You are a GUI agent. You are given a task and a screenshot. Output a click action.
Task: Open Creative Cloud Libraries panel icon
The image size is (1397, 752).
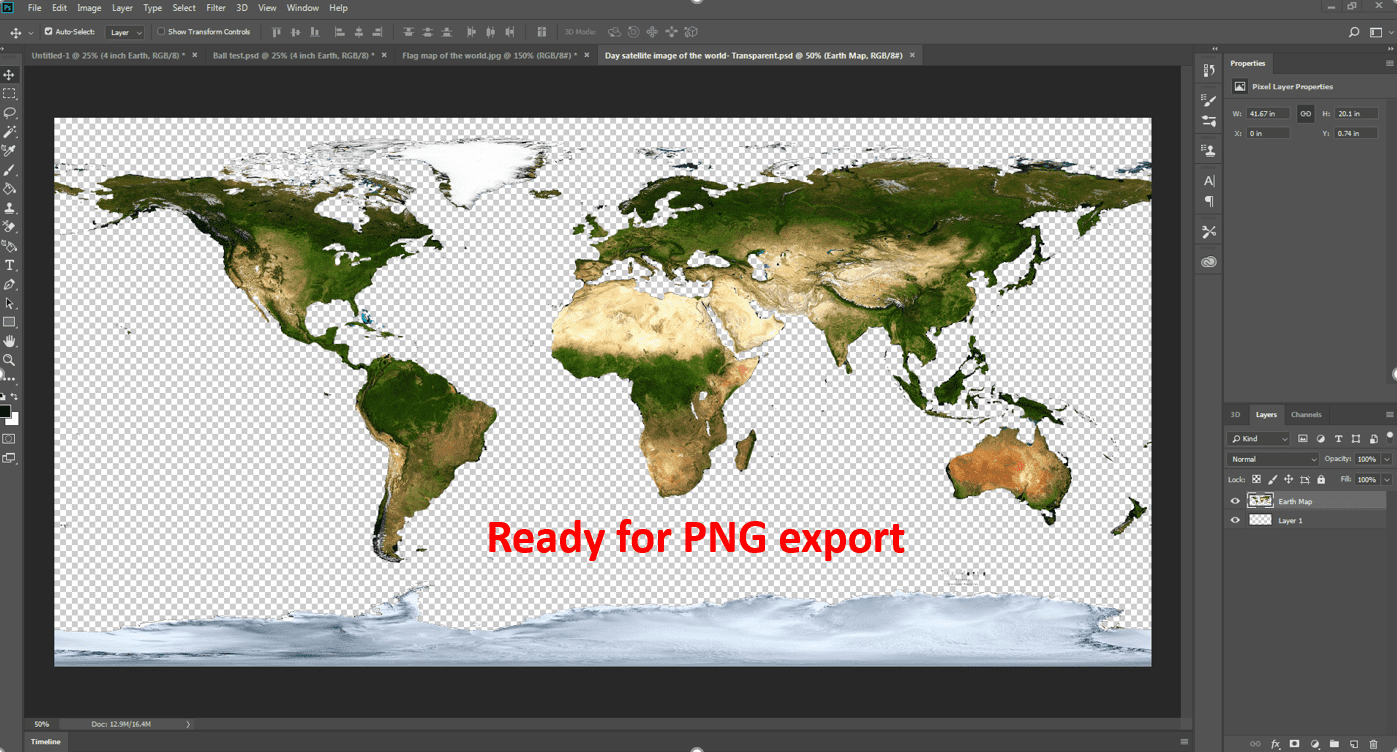pyautogui.click(x=1209, y=262)
